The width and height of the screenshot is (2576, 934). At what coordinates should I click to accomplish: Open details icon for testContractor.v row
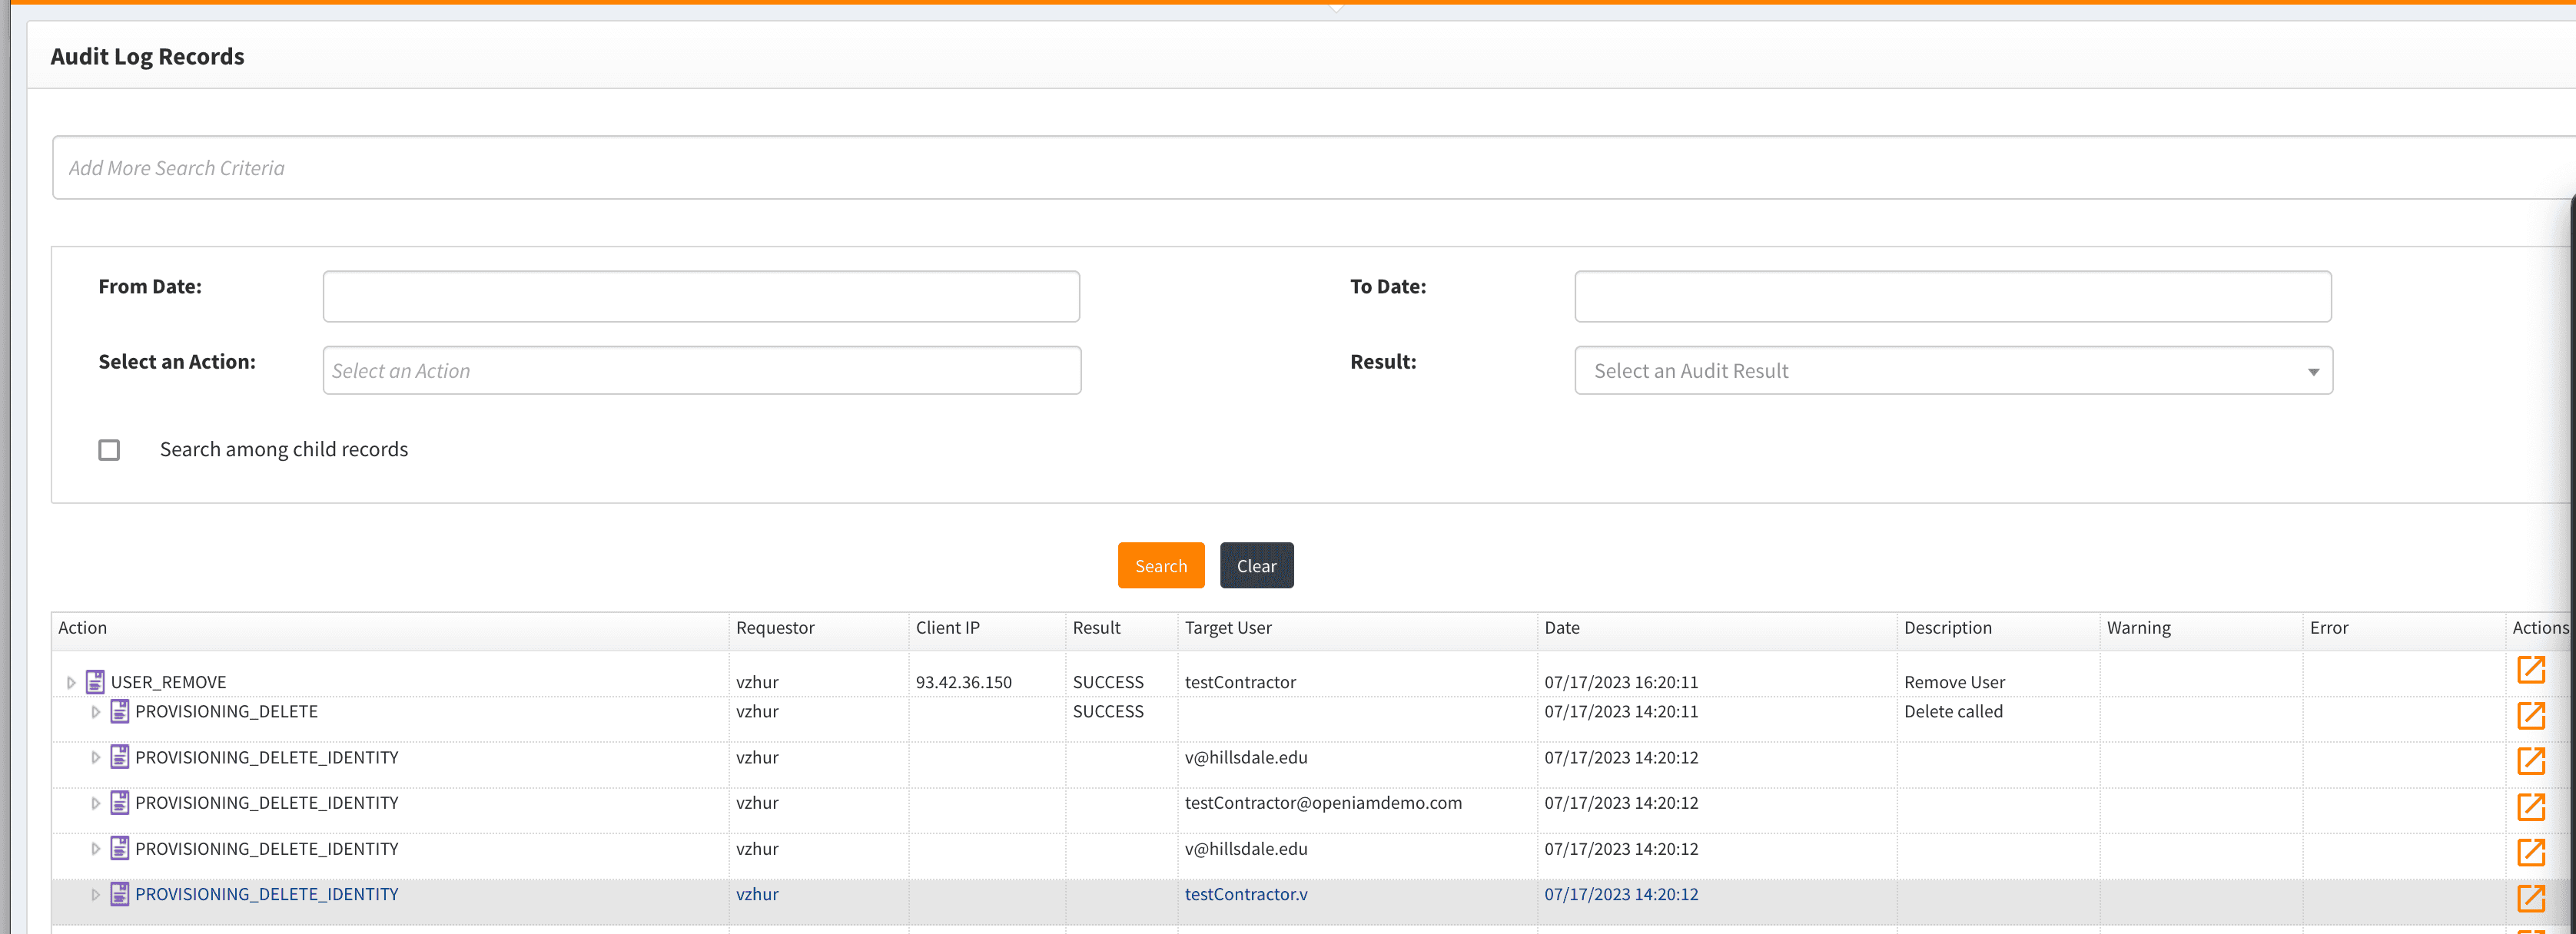(x=2530, y=898)
